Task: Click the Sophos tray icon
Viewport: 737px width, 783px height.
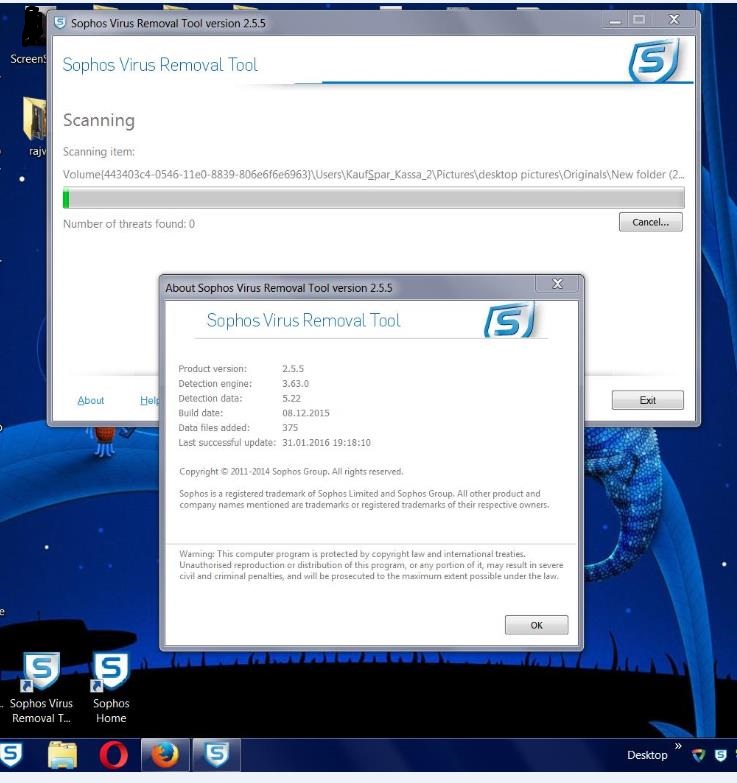Action: [720, 755]
